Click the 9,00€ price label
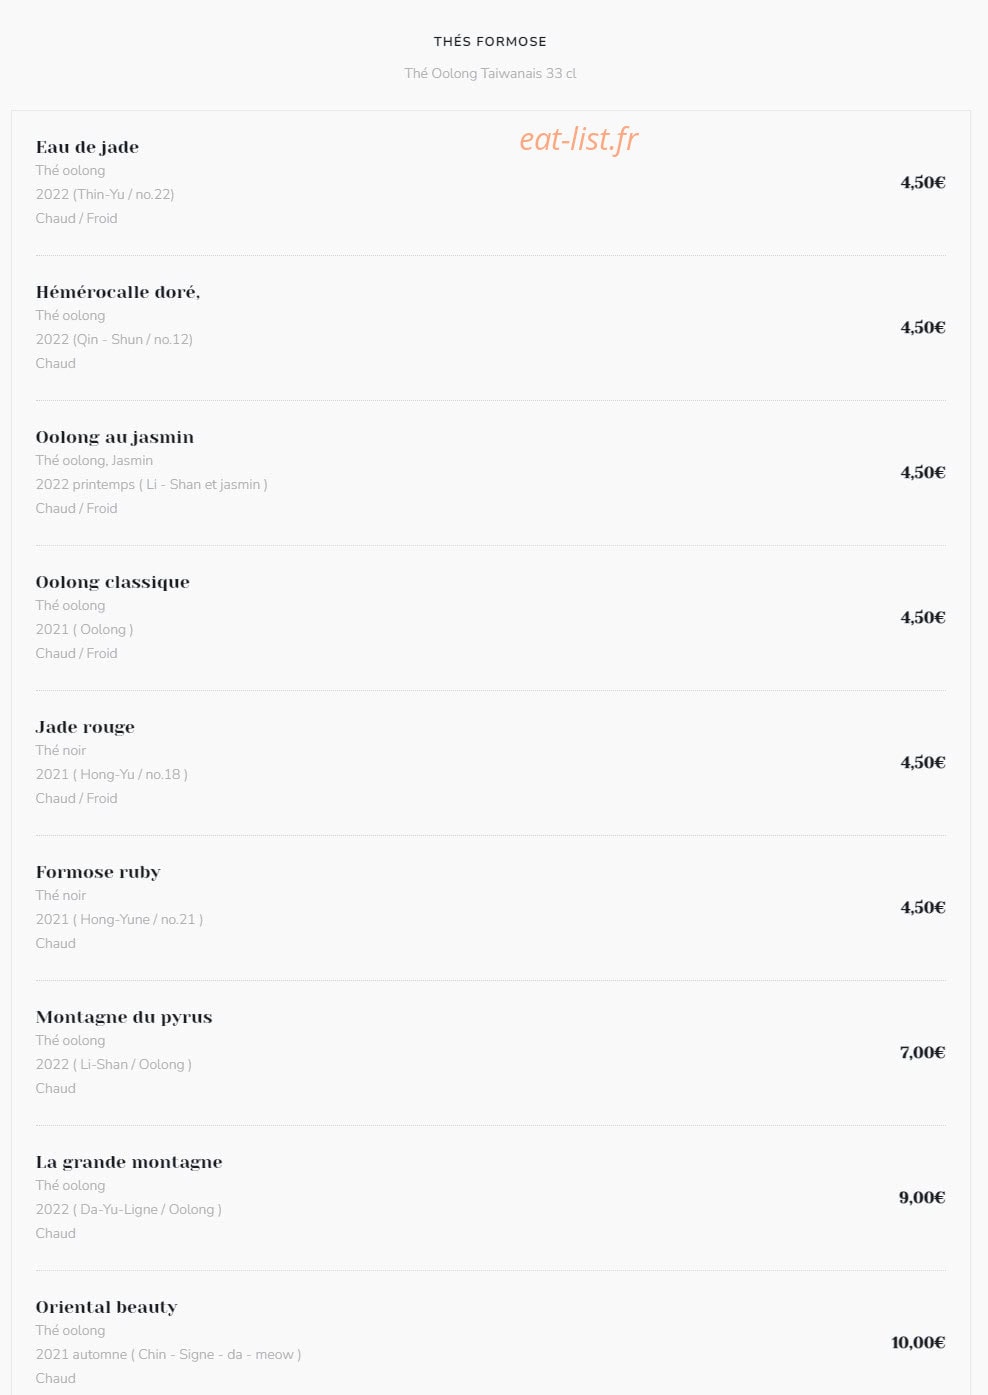Screen dimensions: 988x1395 coord(922,1197)
